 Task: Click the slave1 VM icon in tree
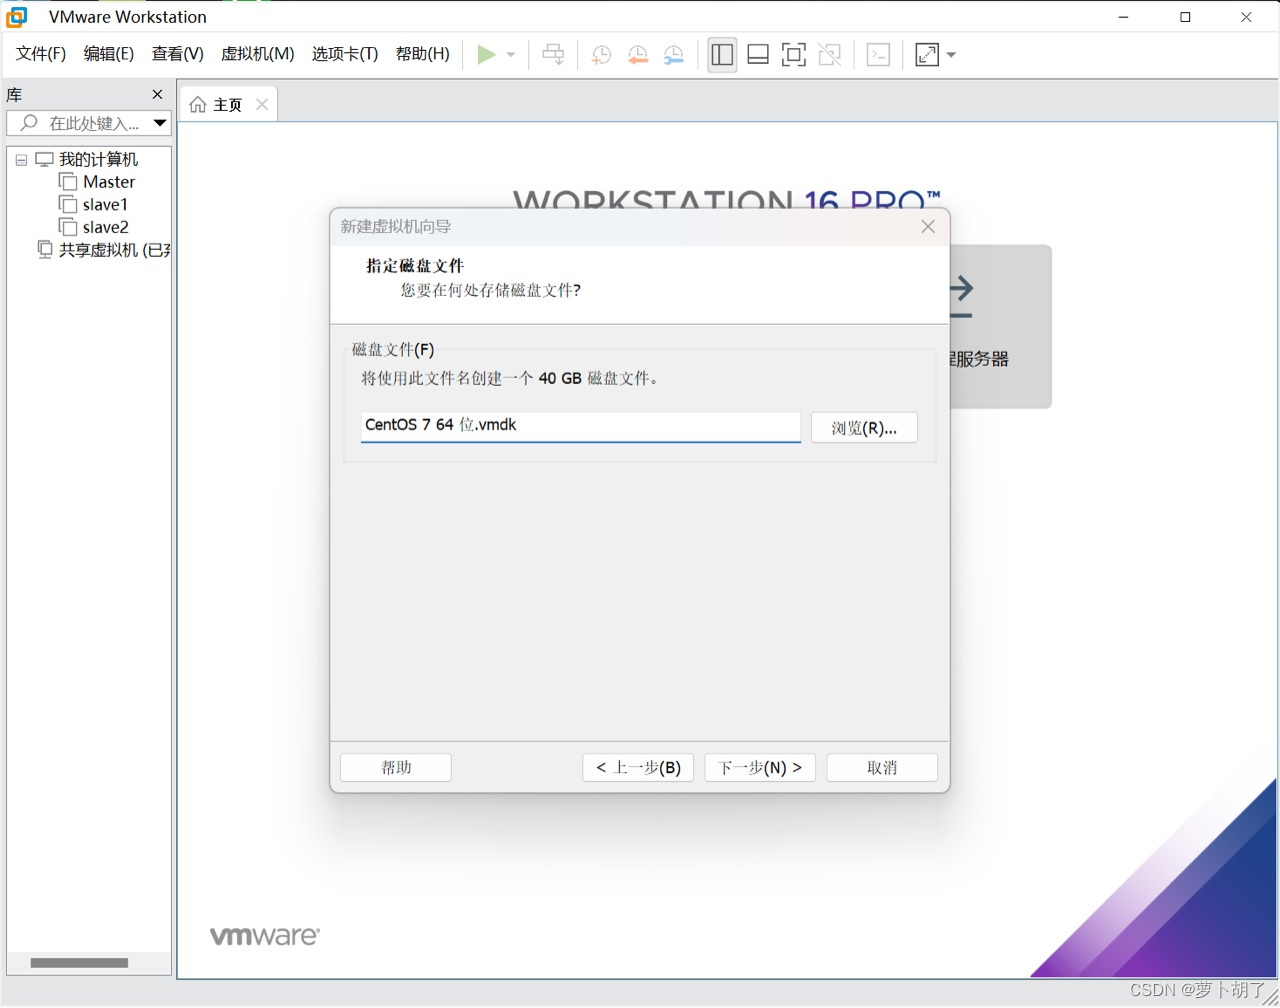coord(68,204)
